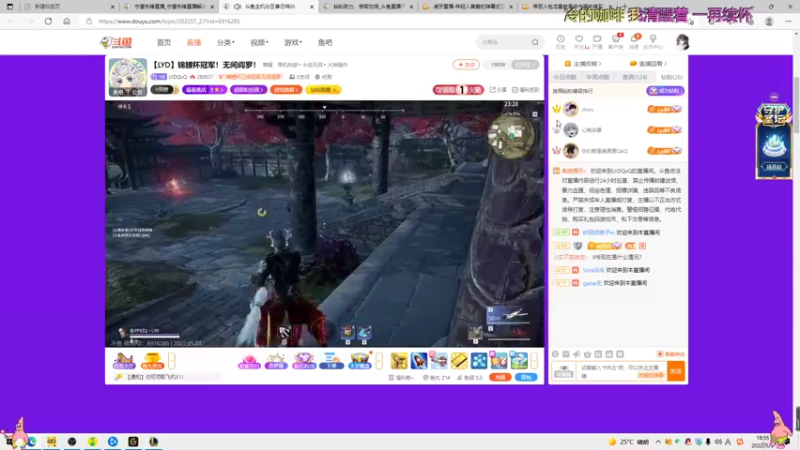Open the 首页 home menu item
Viewport: 800px width, 450px height.
point(164,42)
